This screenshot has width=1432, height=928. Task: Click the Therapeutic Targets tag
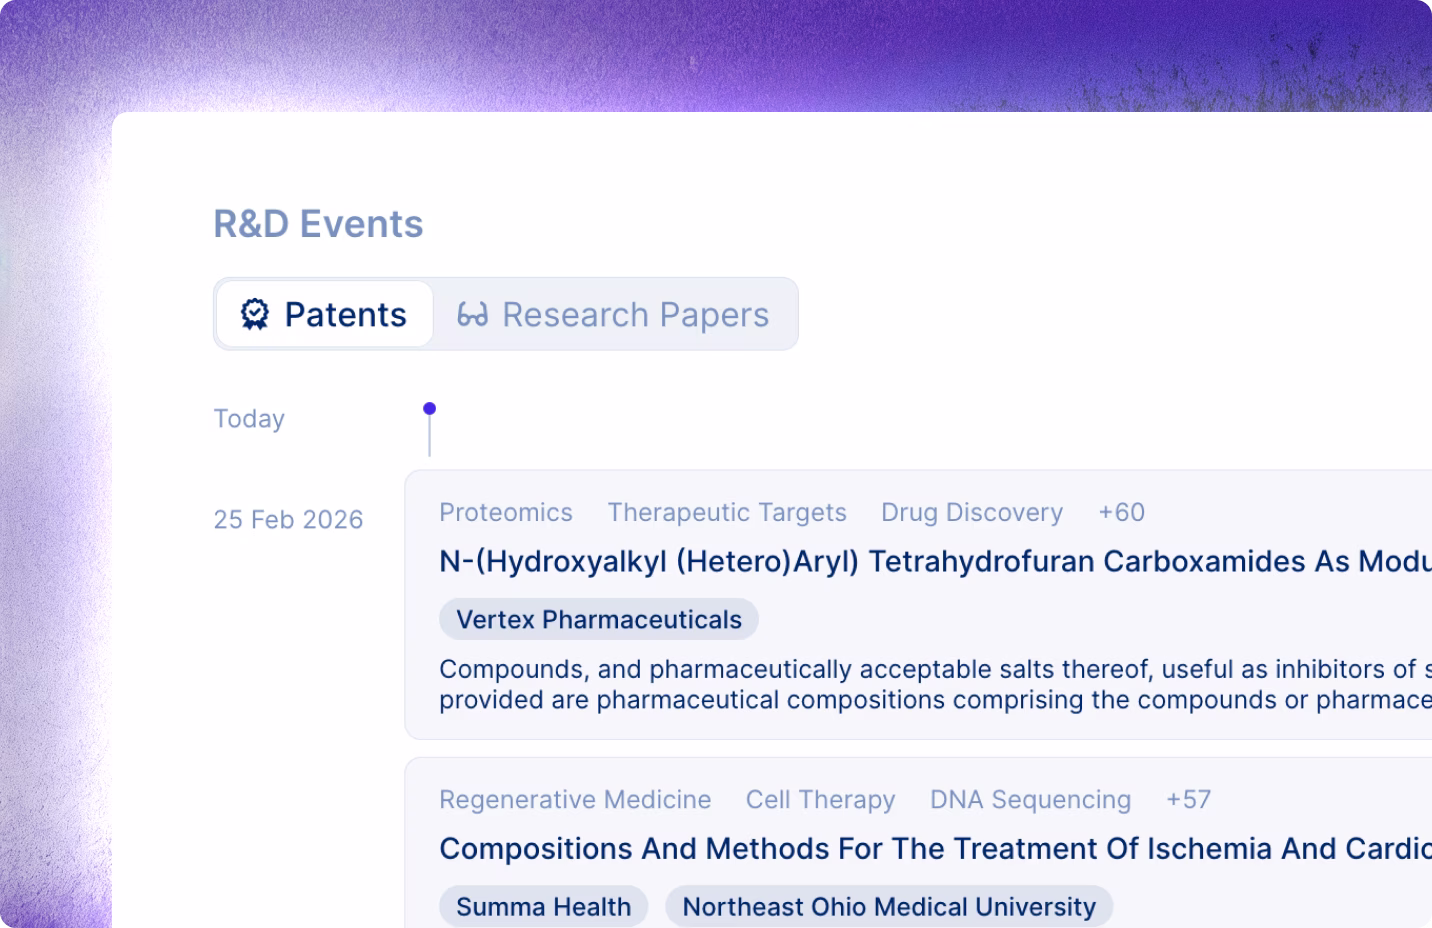[x=727, y=512]
